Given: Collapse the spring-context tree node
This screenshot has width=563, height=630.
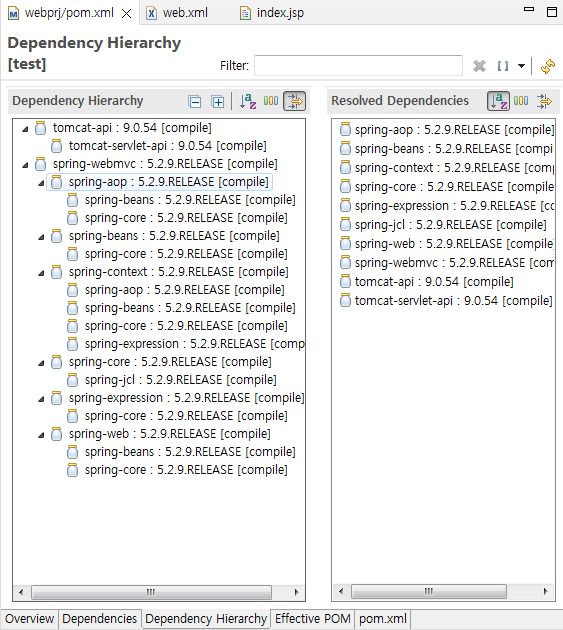Looking at the screenshot, I should [x=41, y=273].
